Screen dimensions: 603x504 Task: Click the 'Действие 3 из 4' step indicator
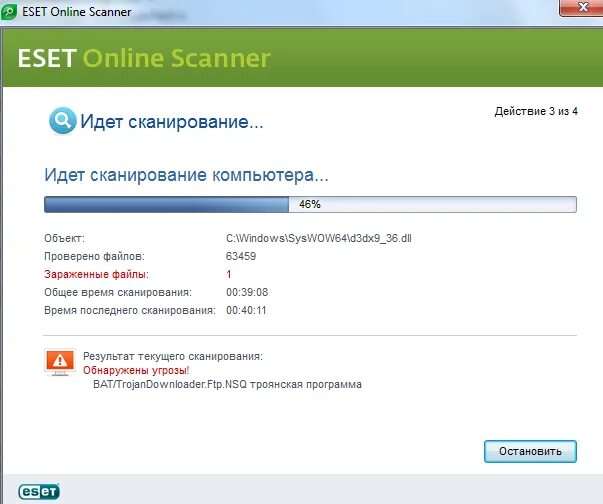(536, 111)
